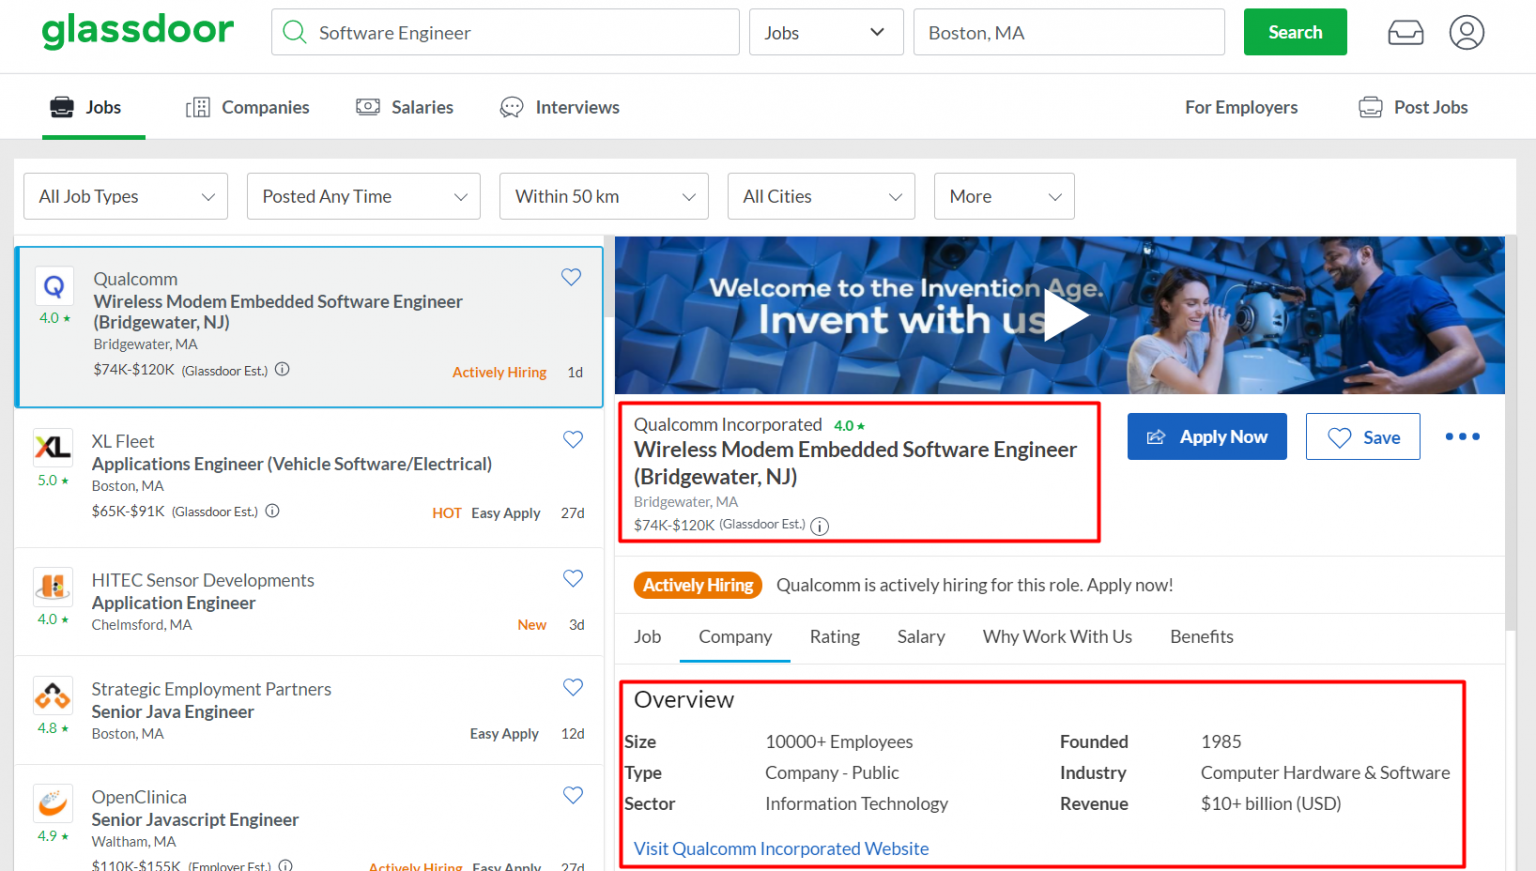Click the Post Jobs briefcase icon
This screenshot has height=871, width=1536.
(1370, 105)
